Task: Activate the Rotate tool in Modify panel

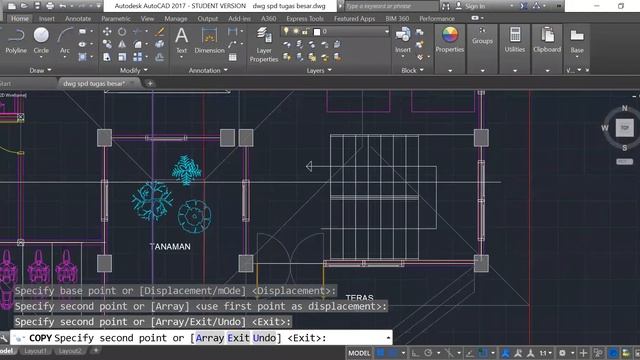Action: tap(122, 31)
